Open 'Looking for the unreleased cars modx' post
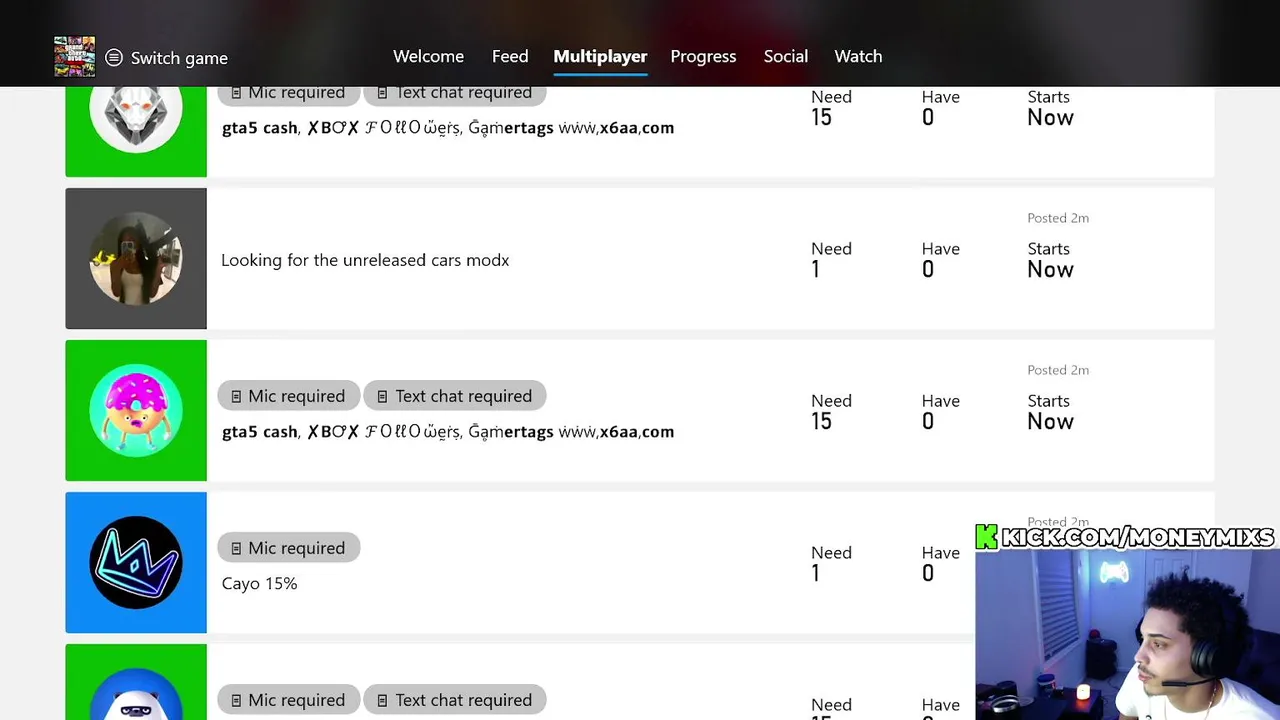Viewport: 1280px width, 720px height. click(365, 260)
